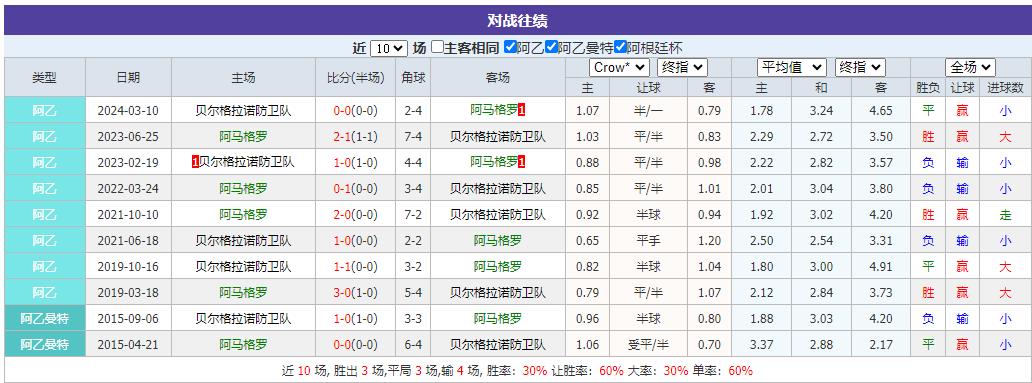The height and width of the screenshot is (383, 1032).
Task: Open score 0-0(0-0) of 2024-03-10 match
Action: pos(355,111)
